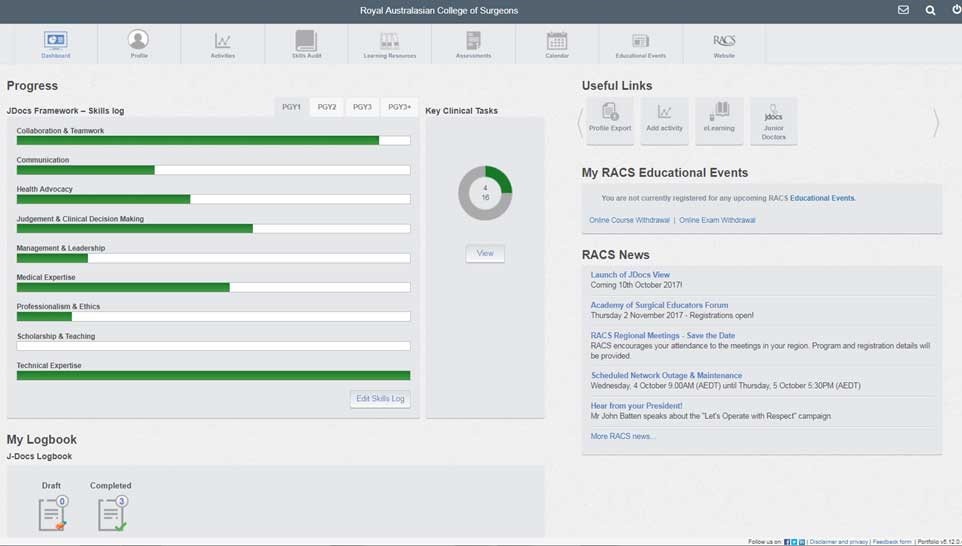
Task: Open Launch of JDocs View news
Action: point(630,275)
